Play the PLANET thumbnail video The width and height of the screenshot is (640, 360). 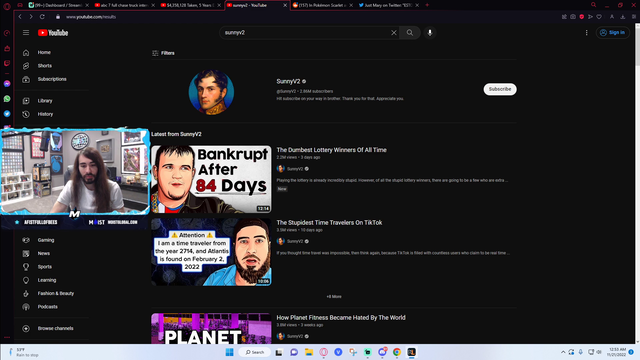coord(211,329)
